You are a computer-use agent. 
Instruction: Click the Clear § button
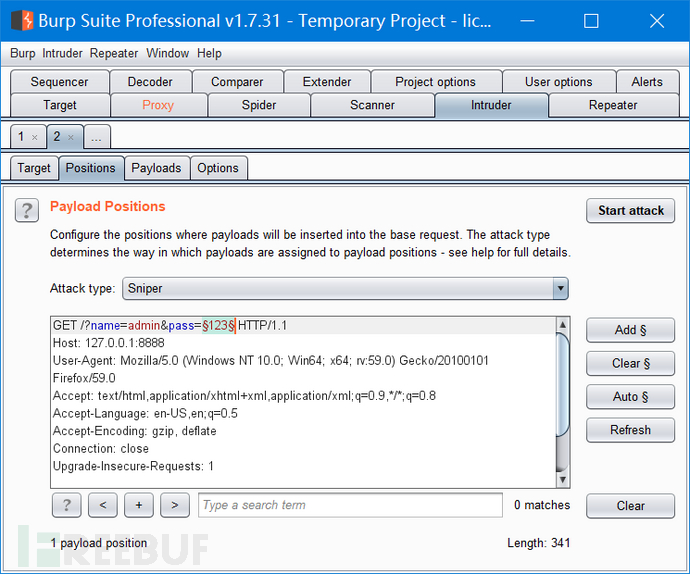click(630, 364)
